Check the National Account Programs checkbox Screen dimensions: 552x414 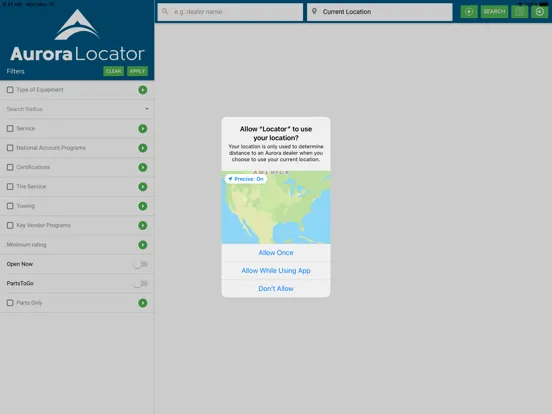click(10, 148)
